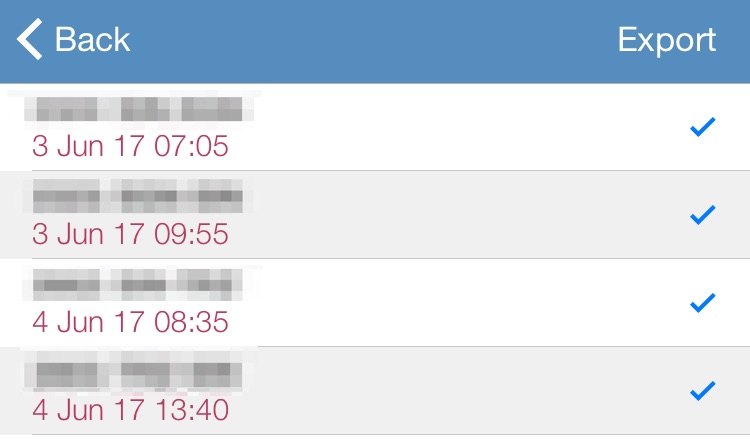Click the "Back" text label
The image size is (750, 448).
[x=92, y=40]
